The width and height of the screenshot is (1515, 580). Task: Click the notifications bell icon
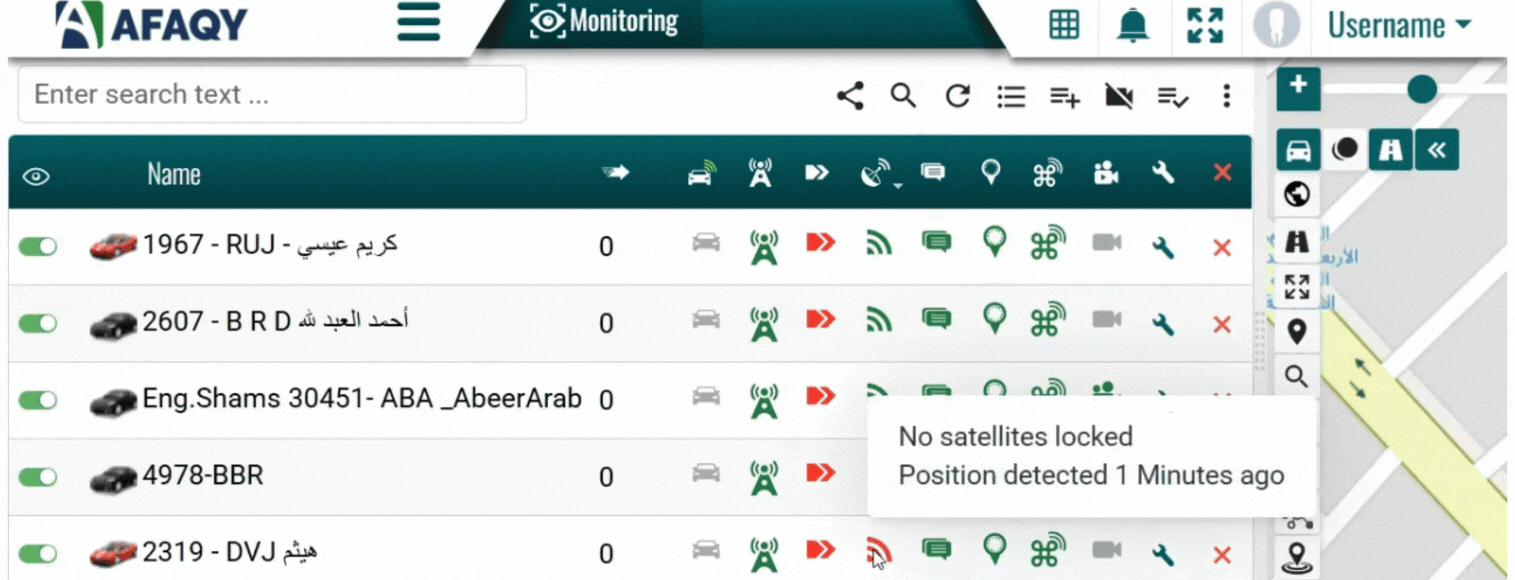(x=1132, y=26)
